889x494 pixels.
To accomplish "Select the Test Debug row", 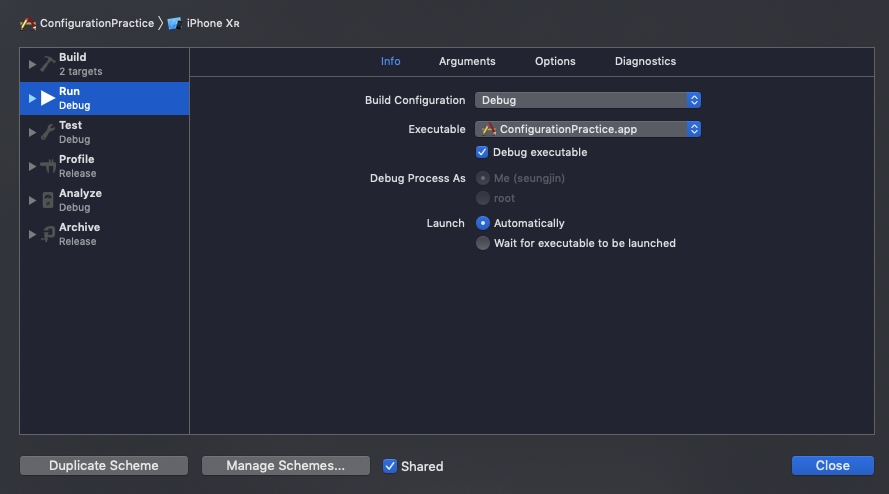I will 104,132.
